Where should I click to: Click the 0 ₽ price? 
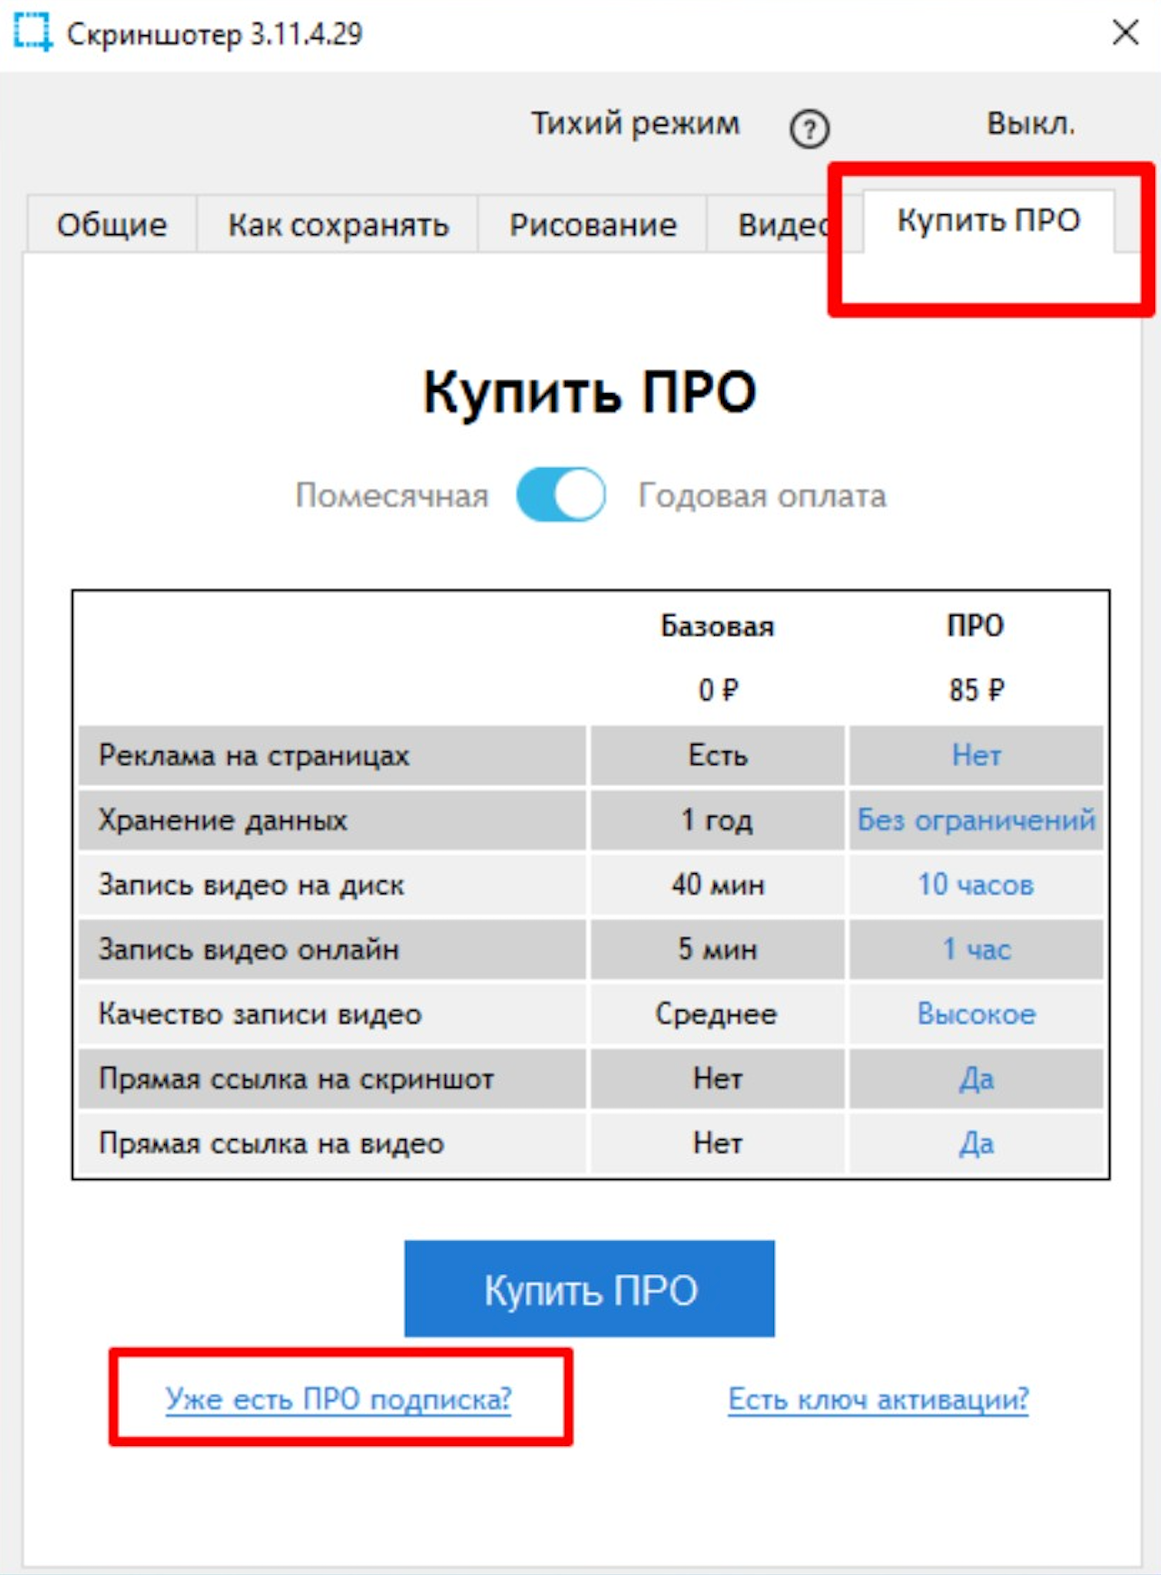tap(717, 690)
